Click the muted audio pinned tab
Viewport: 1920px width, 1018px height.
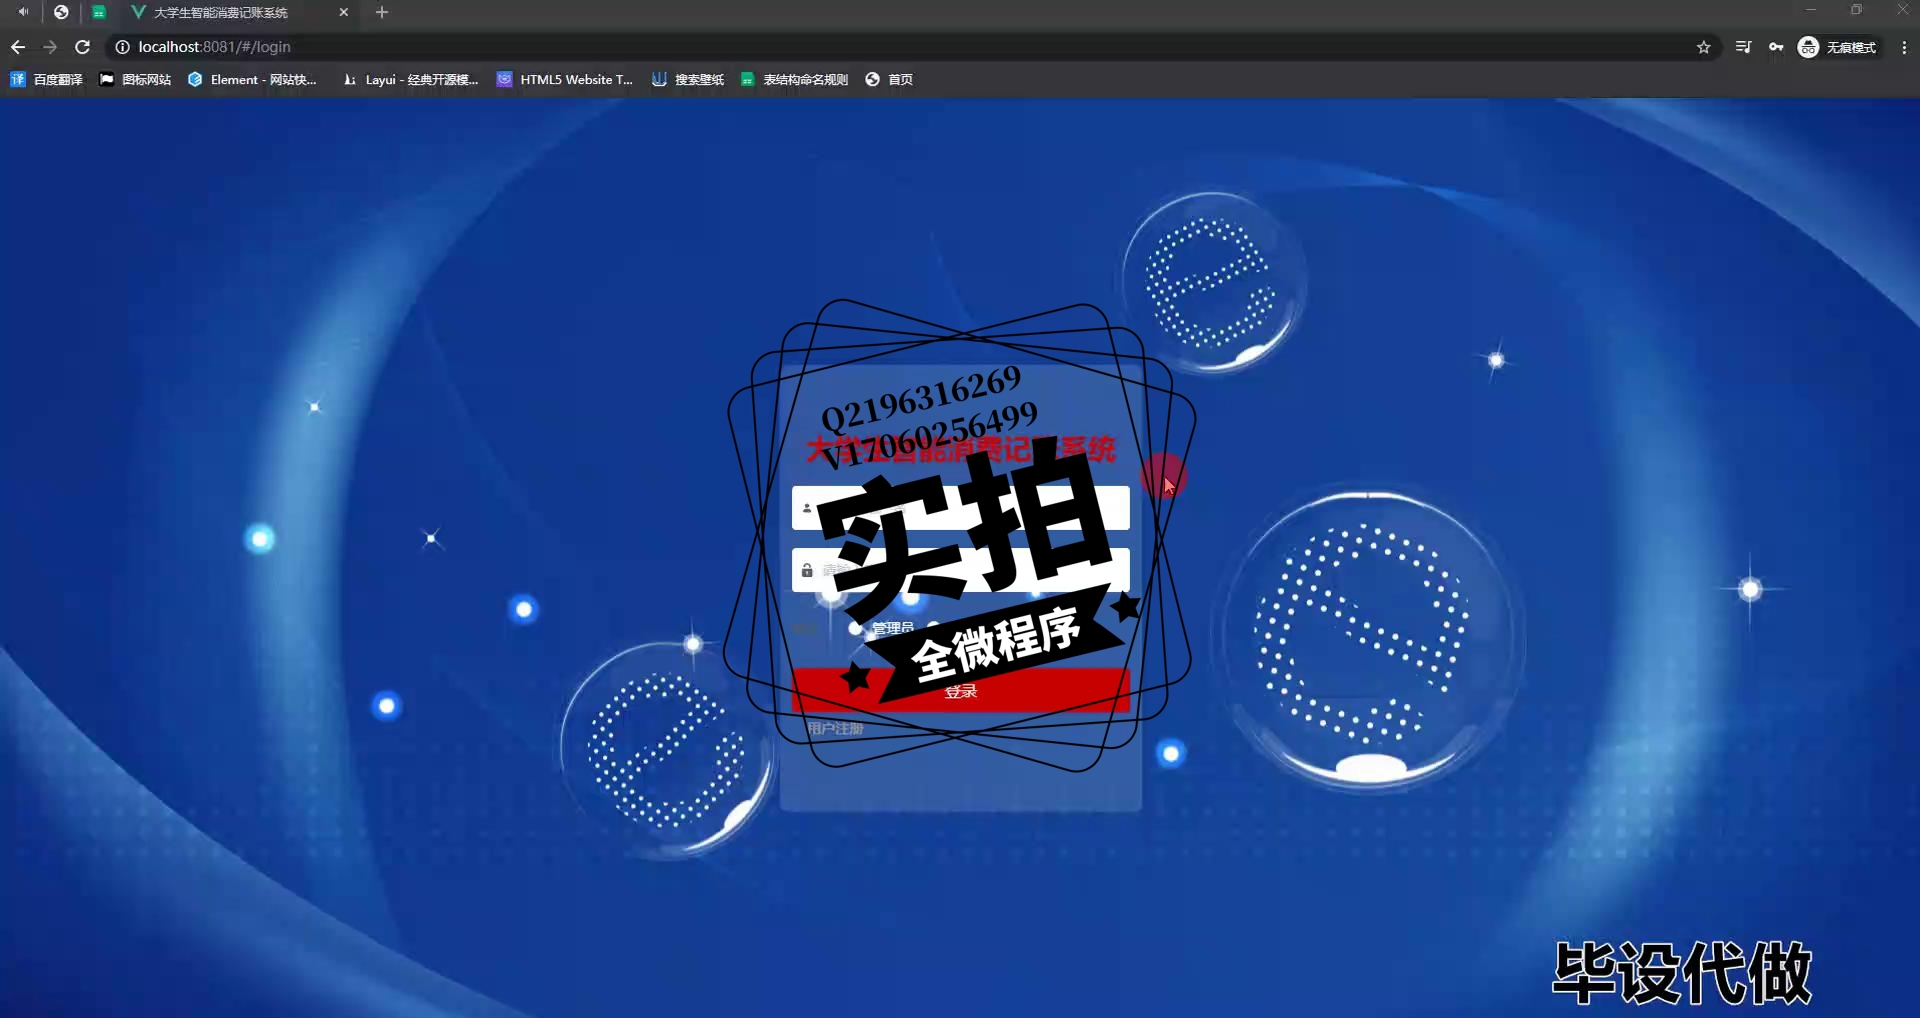pyautogui.click(x=23, y=12)
